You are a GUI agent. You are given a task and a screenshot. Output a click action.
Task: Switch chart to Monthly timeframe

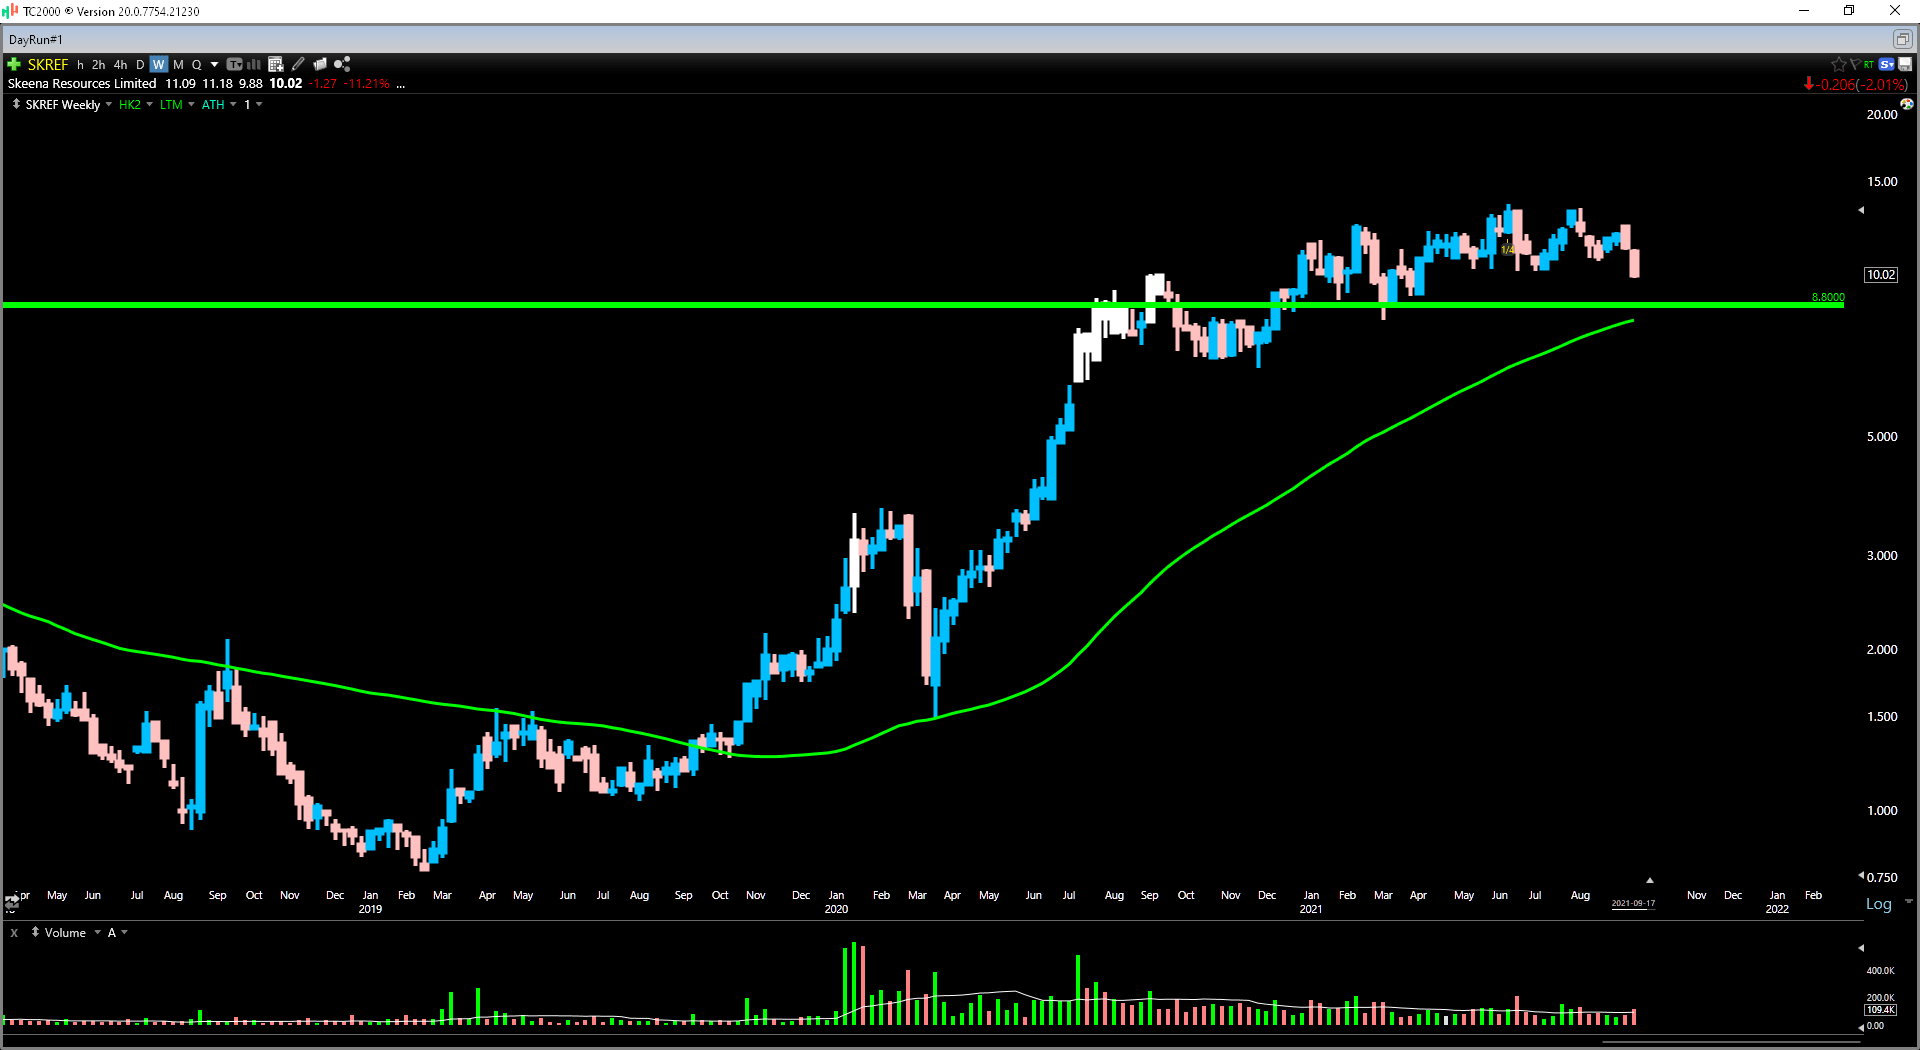178,64
